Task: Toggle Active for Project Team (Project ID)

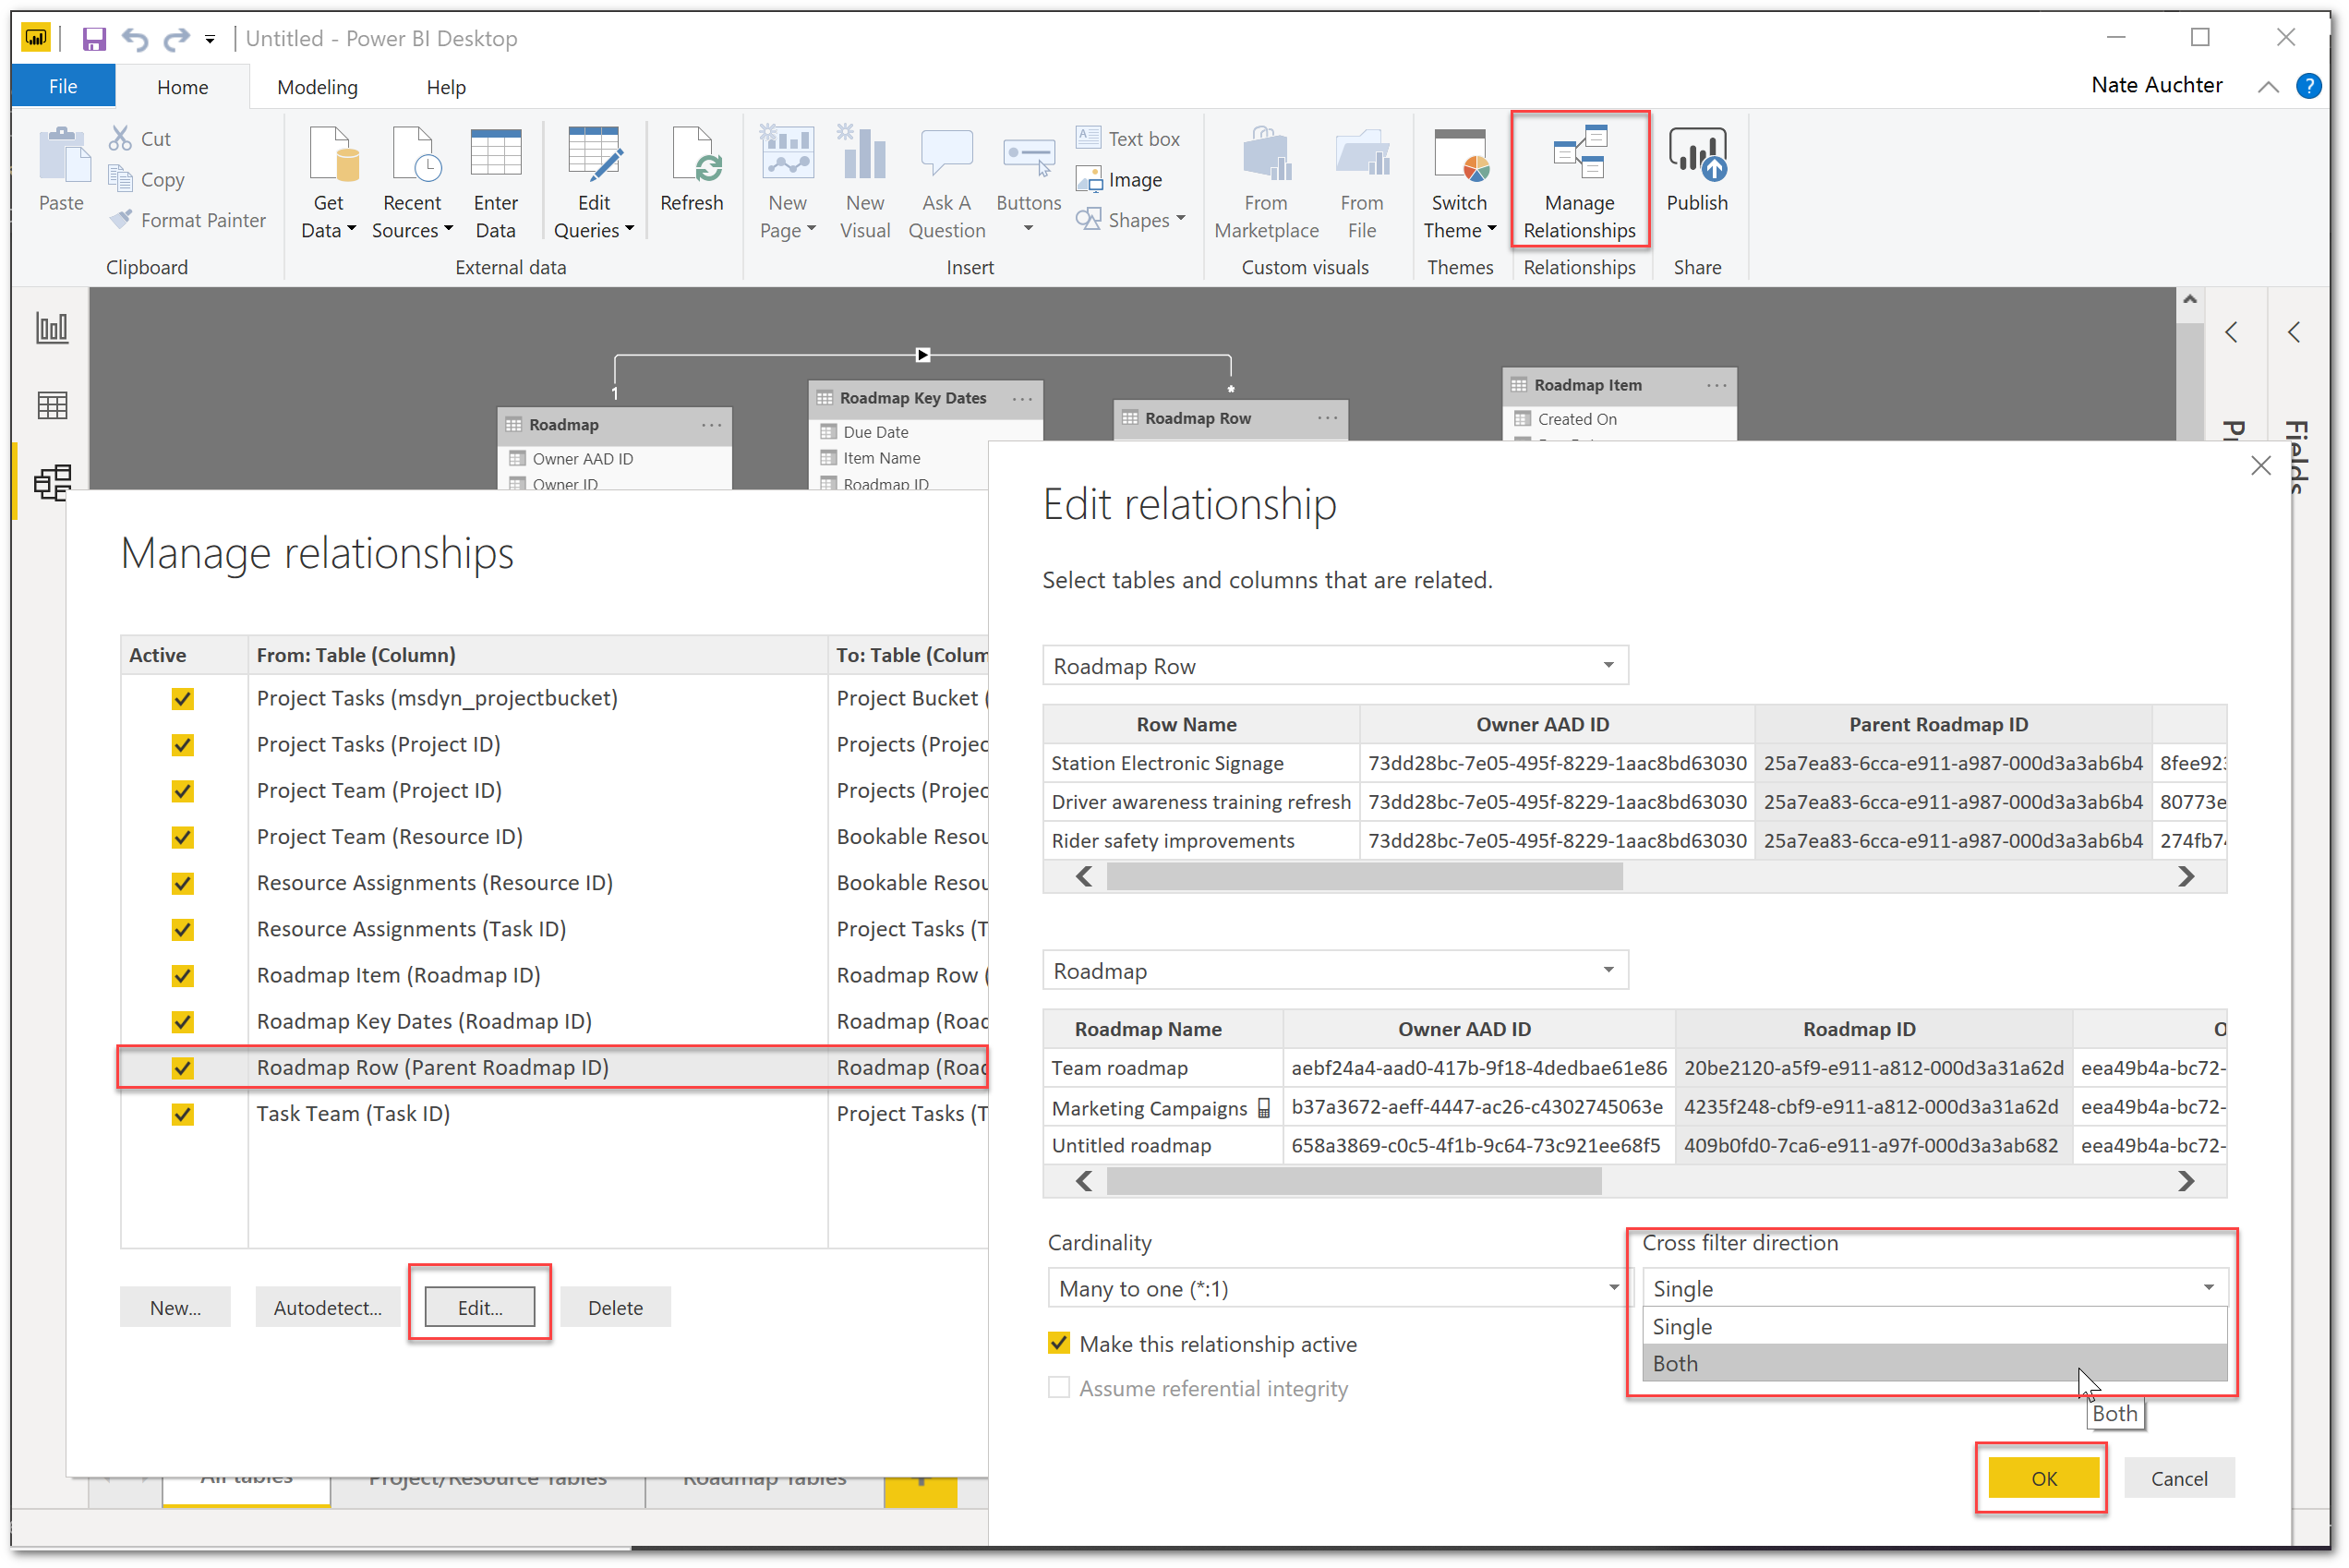Action: 182,790
